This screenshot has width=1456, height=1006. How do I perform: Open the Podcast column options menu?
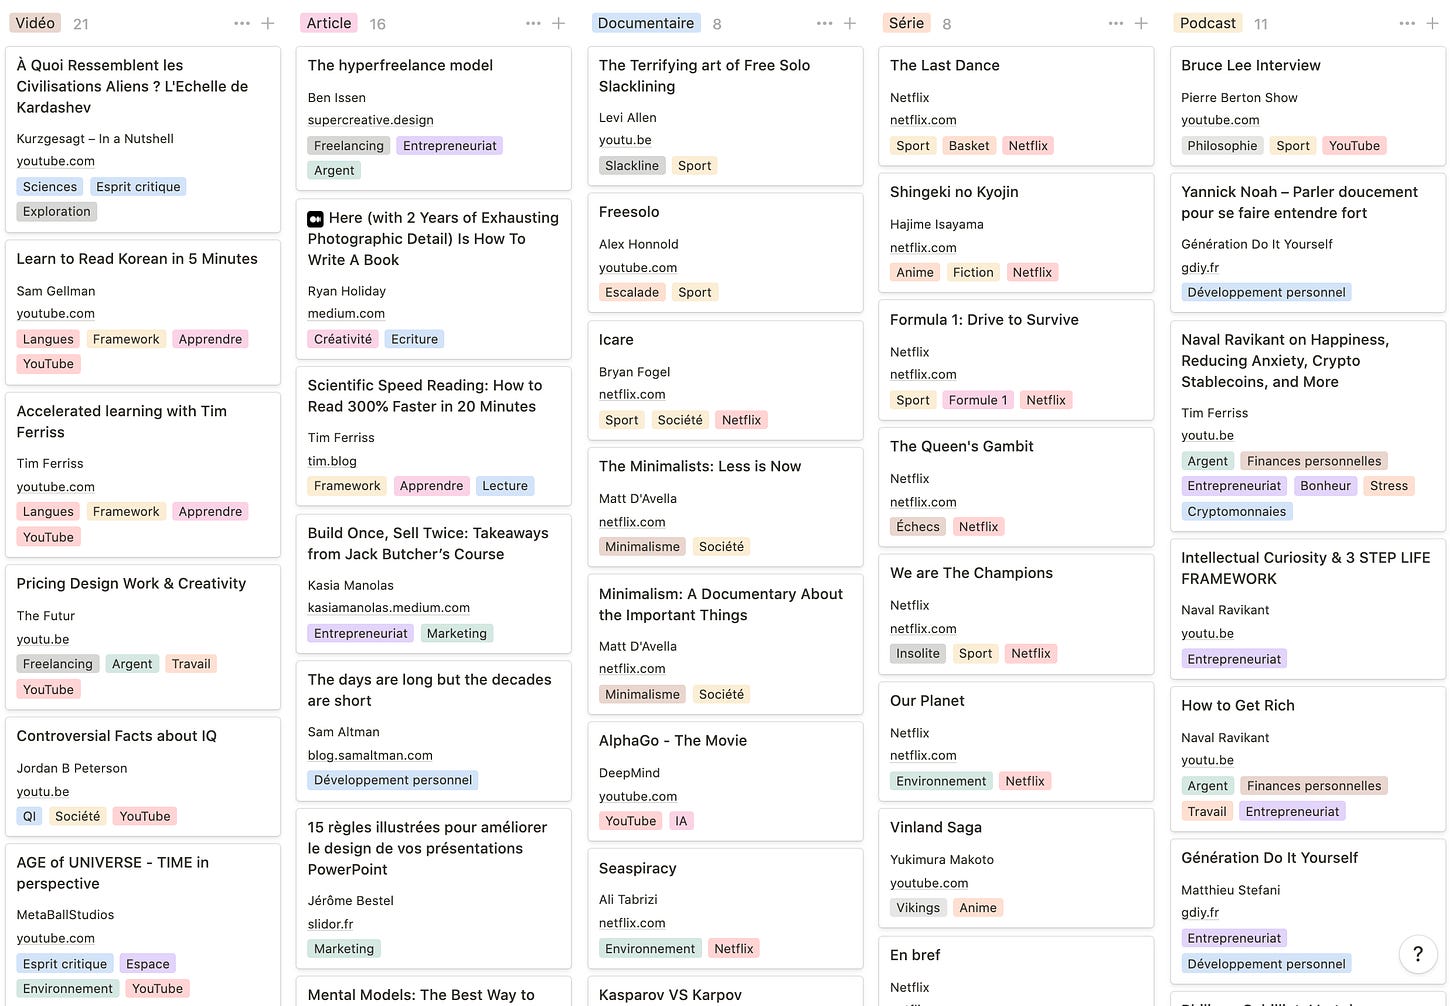pyautogui.click(x=1407, y=23)
